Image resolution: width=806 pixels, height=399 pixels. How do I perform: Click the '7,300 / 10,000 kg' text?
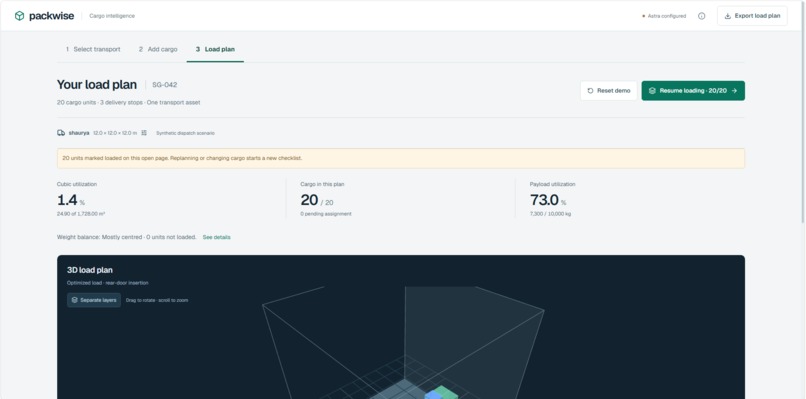[x=550, y=214]
